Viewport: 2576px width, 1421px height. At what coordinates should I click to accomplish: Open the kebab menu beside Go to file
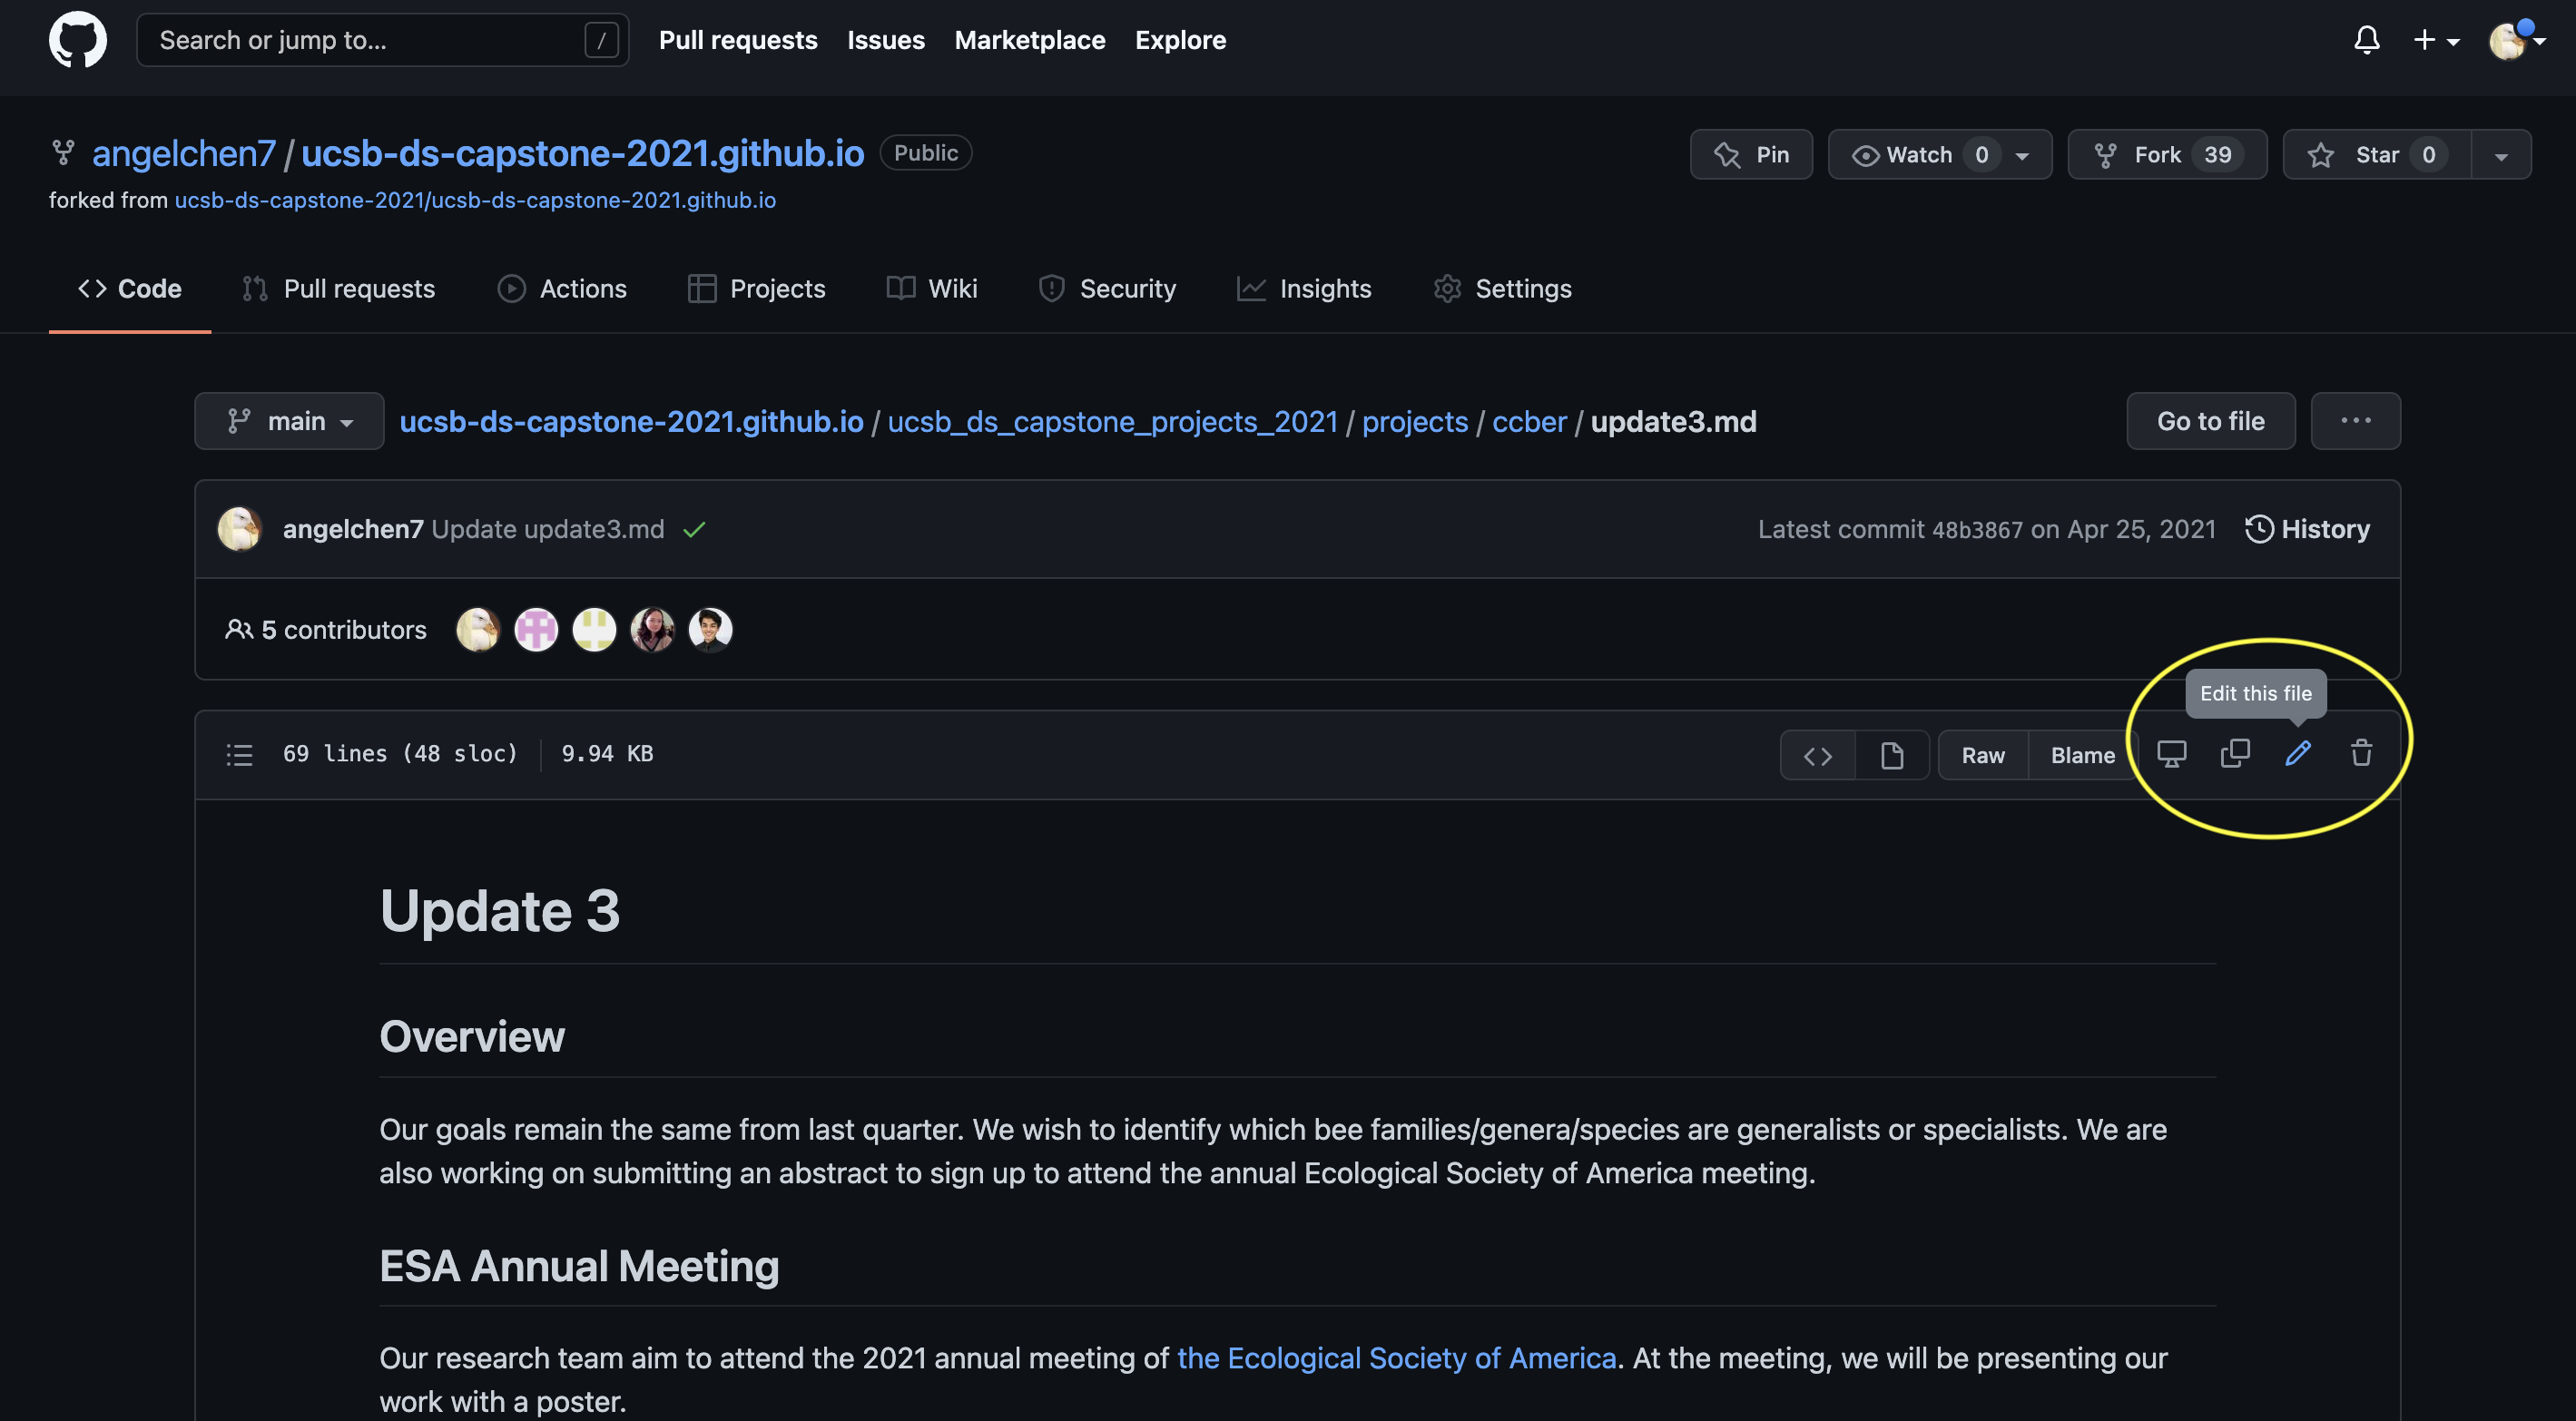[x=2356, y=421]
